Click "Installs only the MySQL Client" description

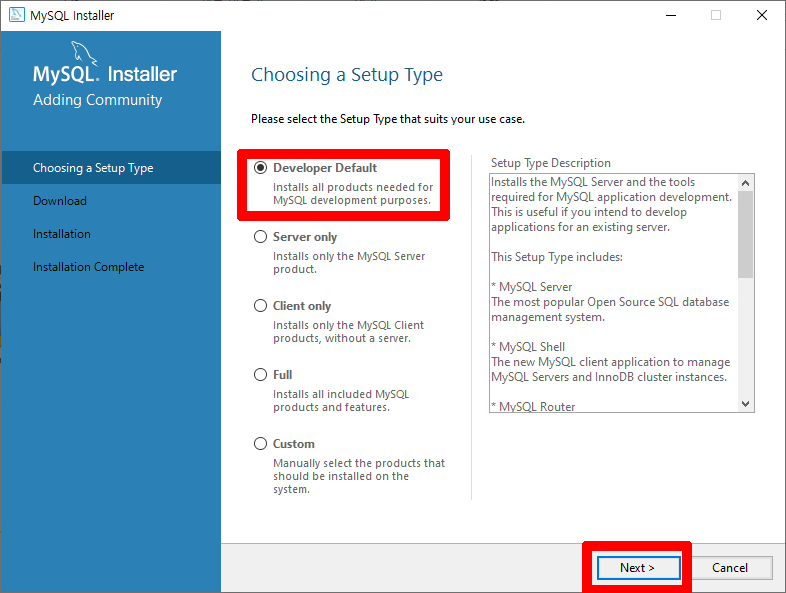click(348, 331)
